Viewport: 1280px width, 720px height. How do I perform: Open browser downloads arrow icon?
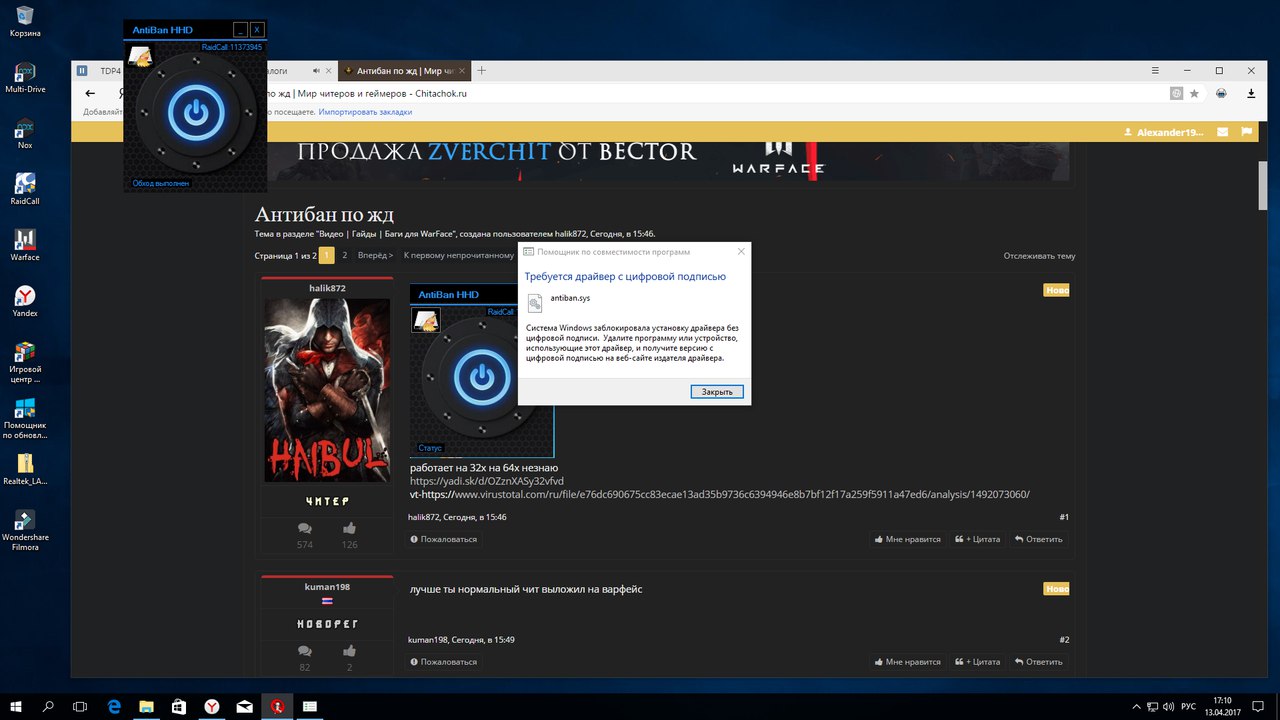[x=1251, y=93]
